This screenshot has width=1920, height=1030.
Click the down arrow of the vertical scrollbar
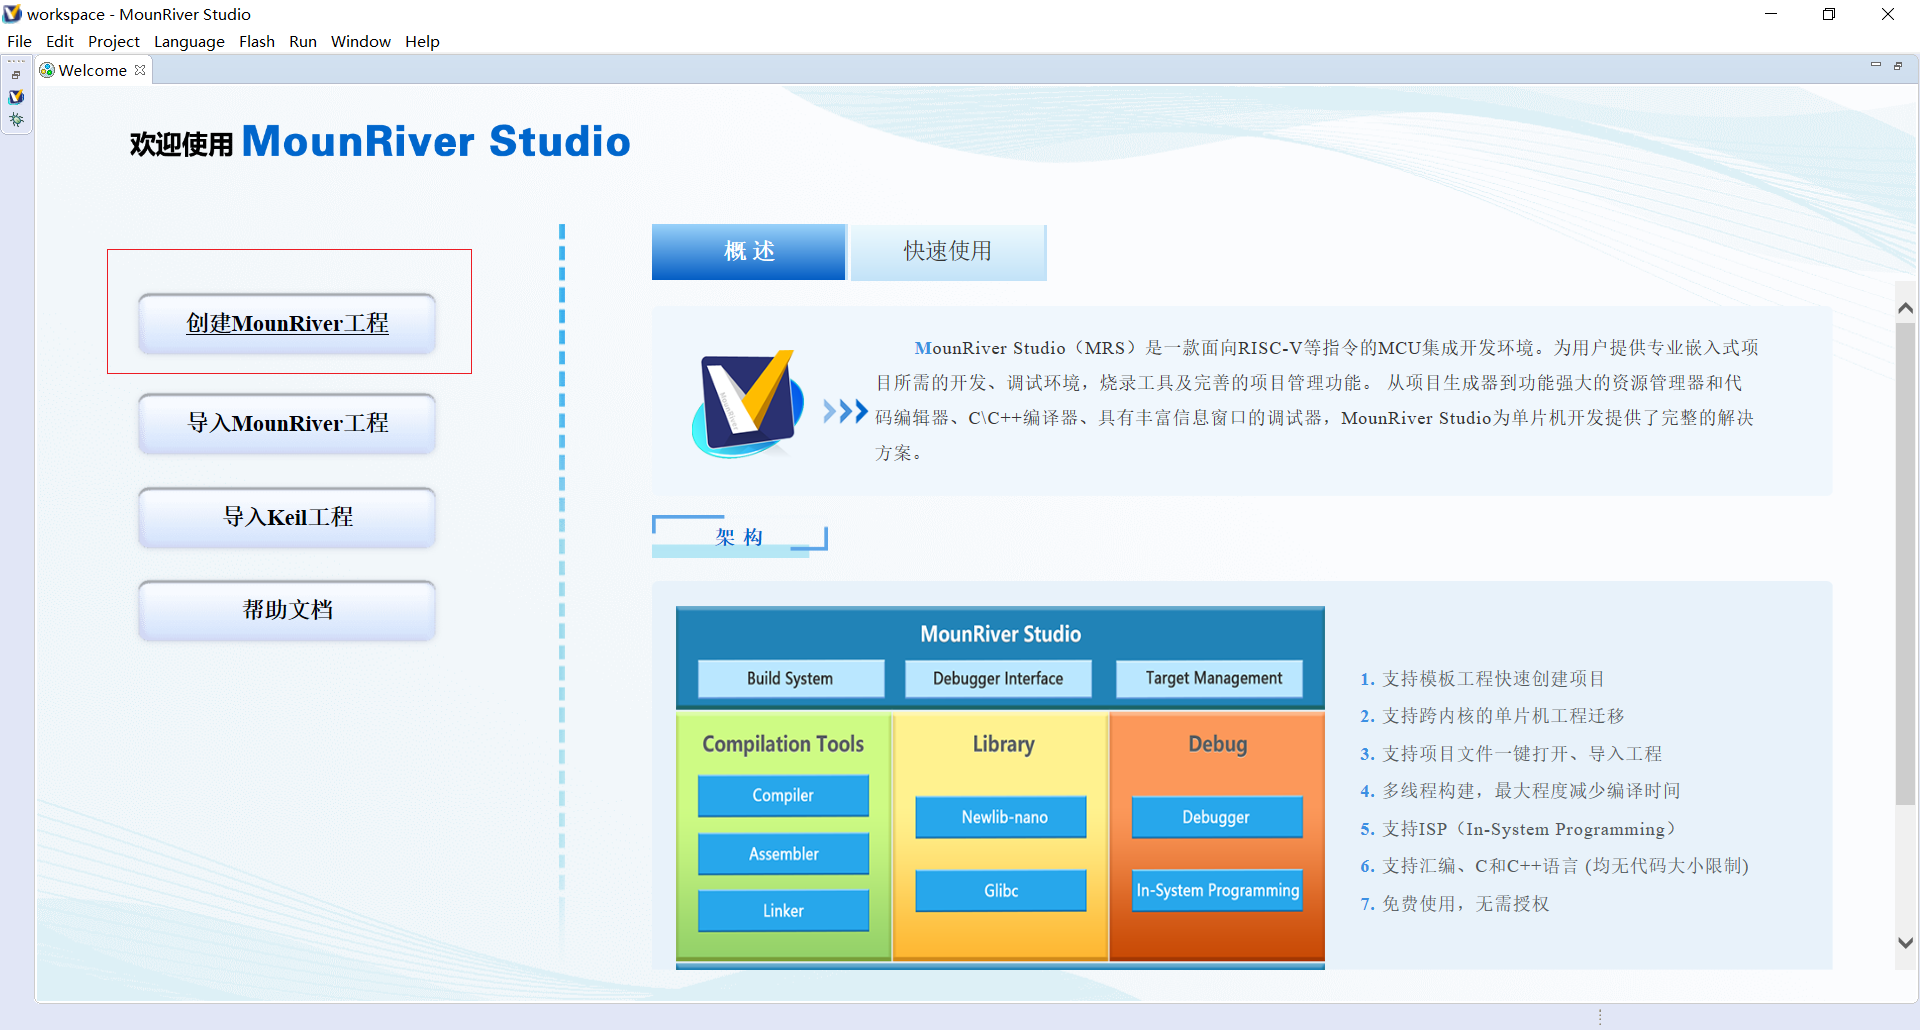point(1907,942)
